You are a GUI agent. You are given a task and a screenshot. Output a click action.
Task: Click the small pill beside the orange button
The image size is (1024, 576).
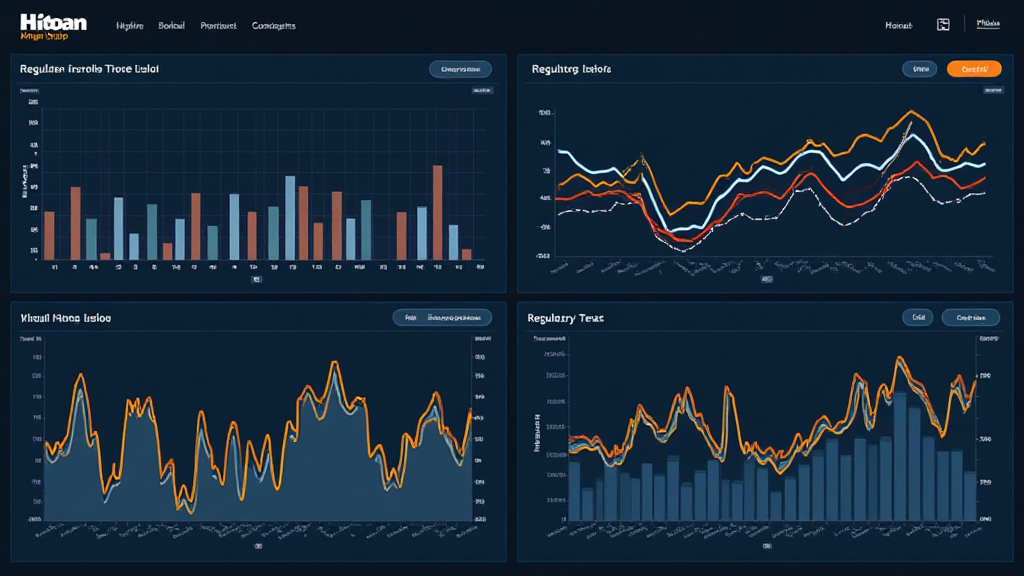point(919,69)
